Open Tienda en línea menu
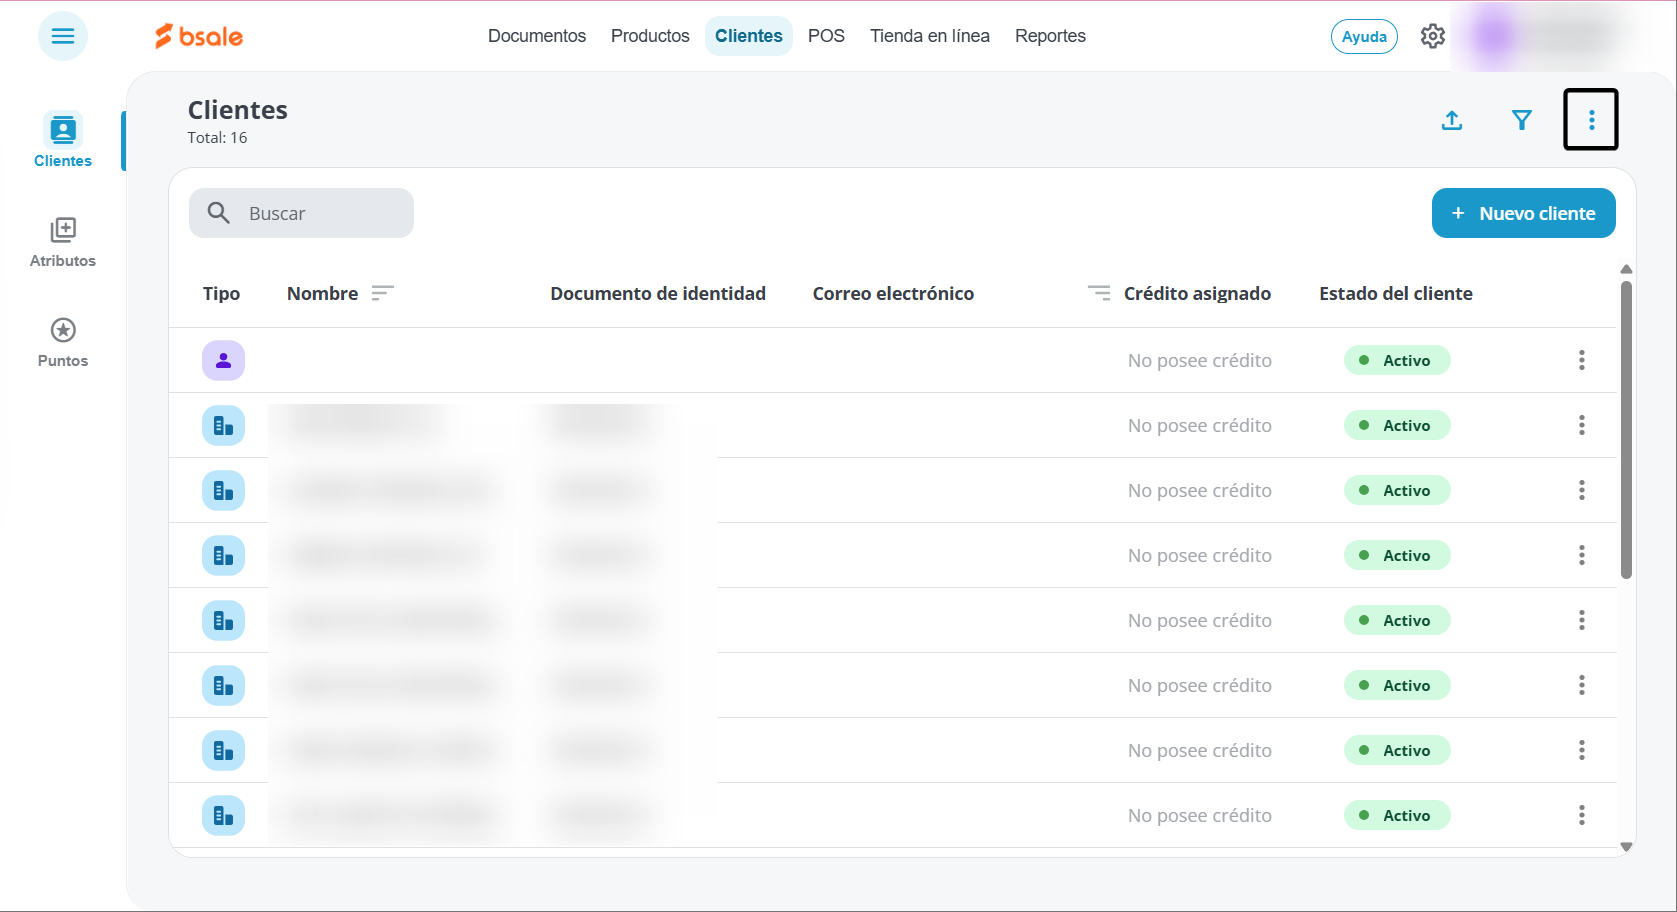 tap(930, 36)
